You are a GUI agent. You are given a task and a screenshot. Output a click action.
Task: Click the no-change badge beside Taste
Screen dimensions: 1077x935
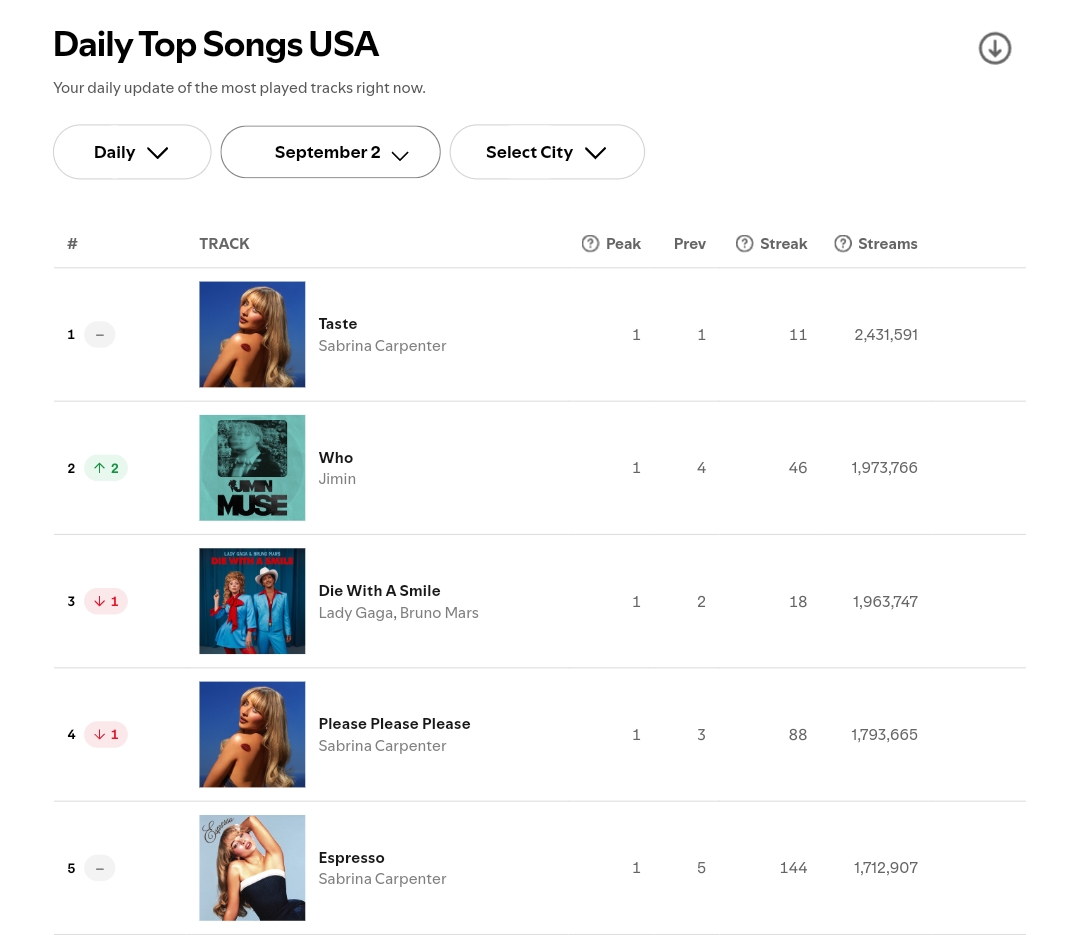(100, 335)
